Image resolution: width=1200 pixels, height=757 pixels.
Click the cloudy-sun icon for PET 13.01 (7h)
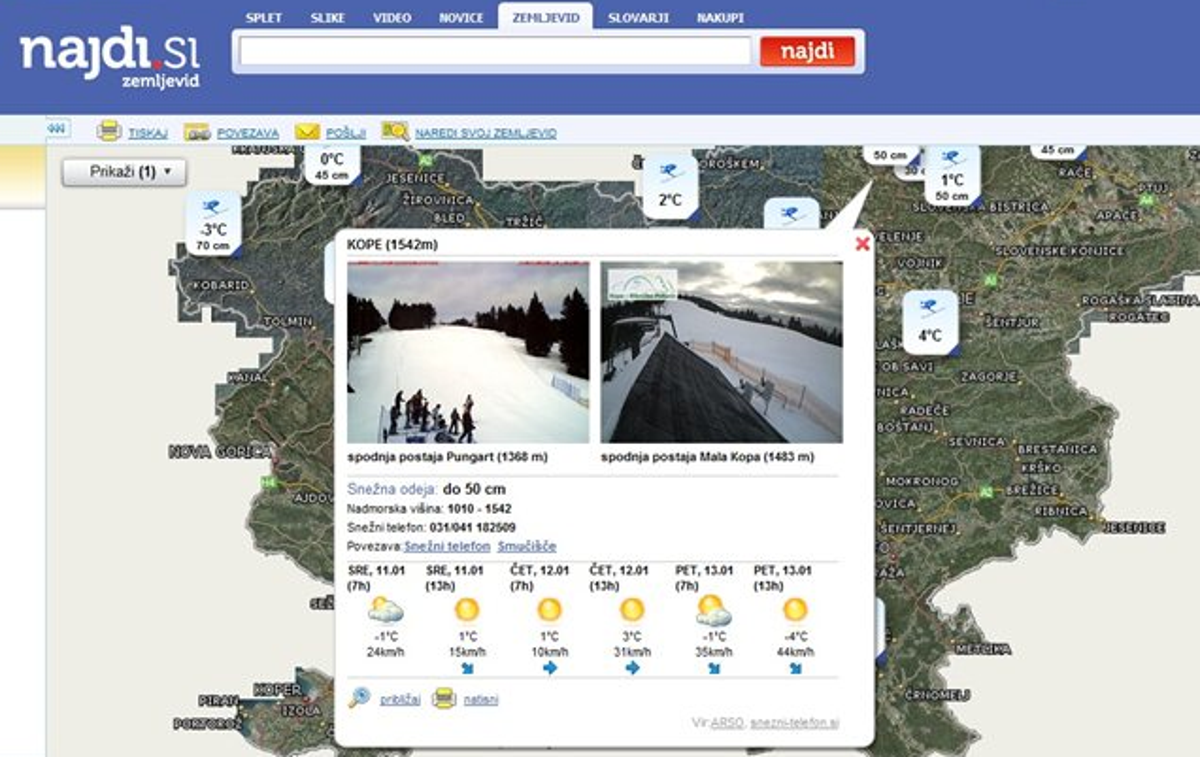pyautogui.click(x=713, y=609)
